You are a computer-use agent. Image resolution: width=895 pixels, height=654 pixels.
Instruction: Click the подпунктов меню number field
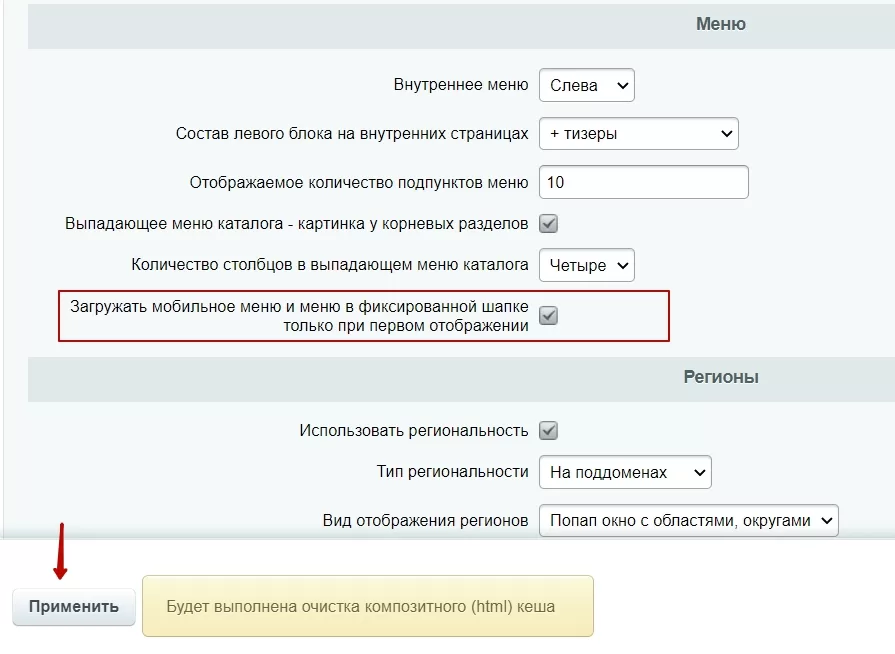click(x=643, y=182)
